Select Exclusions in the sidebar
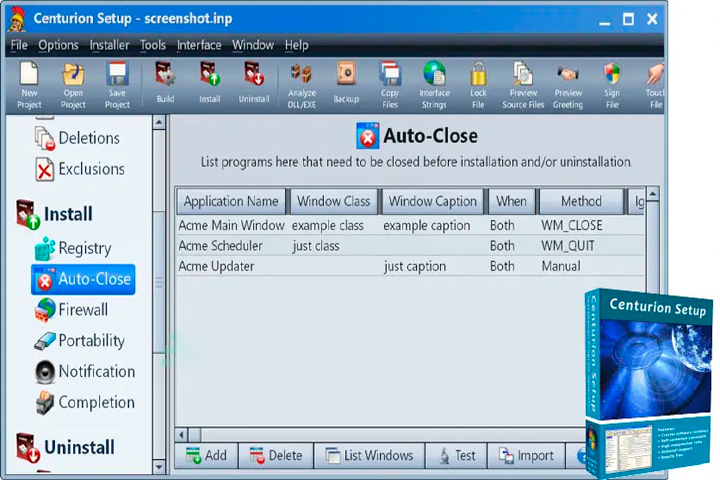 pos(80,169)
